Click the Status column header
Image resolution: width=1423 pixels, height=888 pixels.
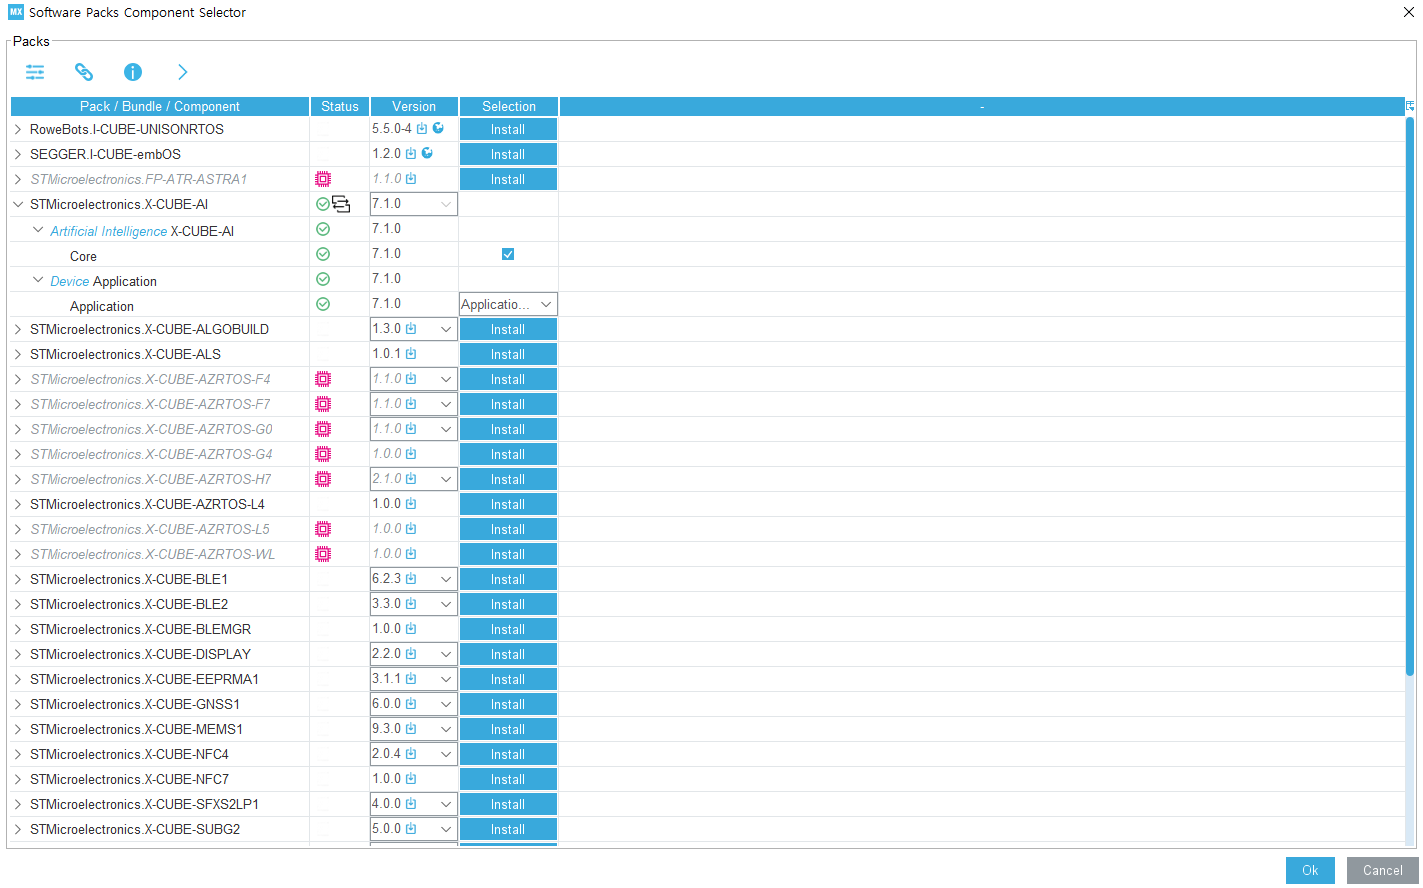(x=340, y=106)
